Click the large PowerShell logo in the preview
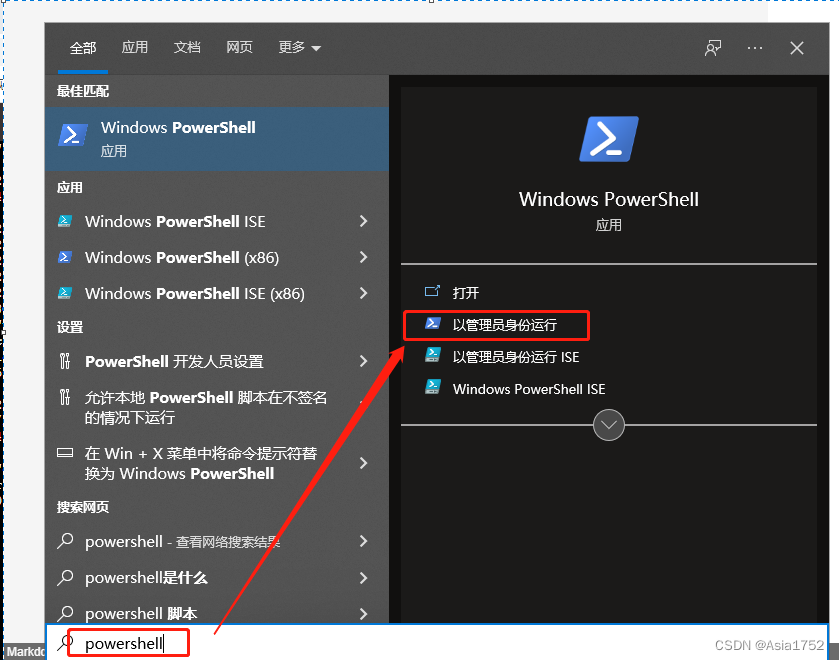This screenshot has height=660, width=839. pyautogui.click(x=609, y=139)
